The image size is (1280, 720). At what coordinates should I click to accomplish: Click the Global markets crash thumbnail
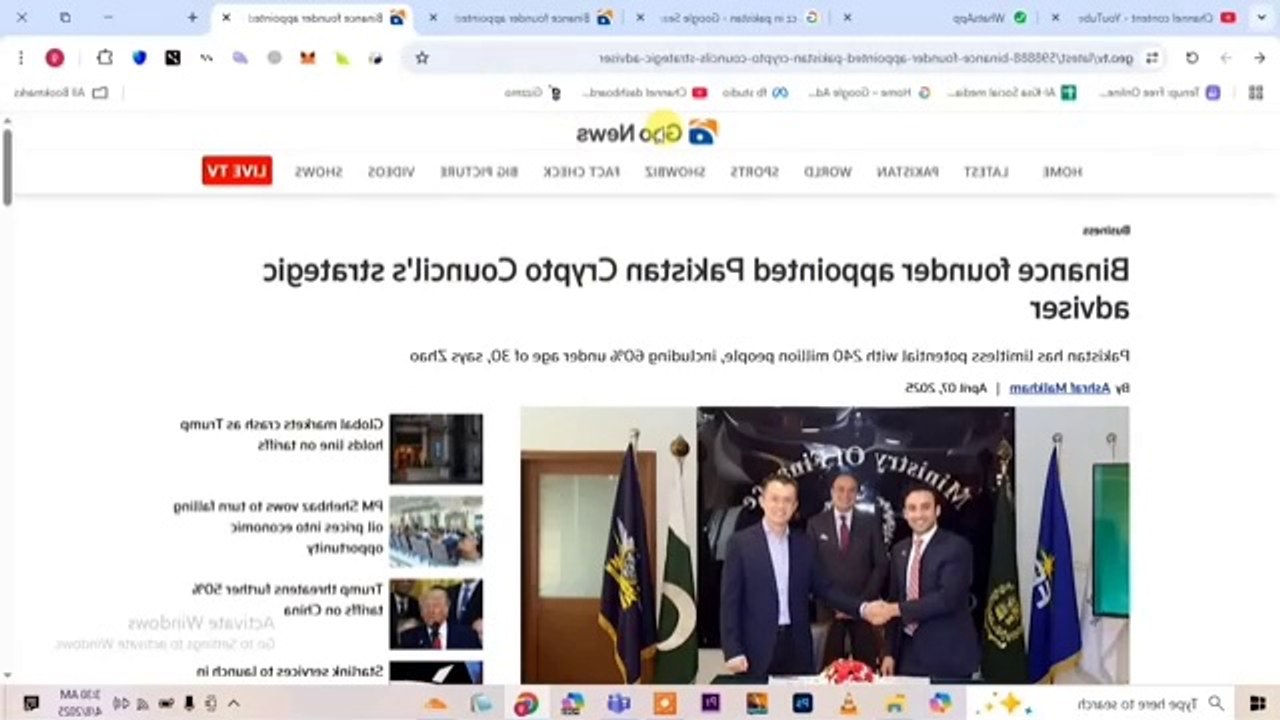(x=436, y=449)
